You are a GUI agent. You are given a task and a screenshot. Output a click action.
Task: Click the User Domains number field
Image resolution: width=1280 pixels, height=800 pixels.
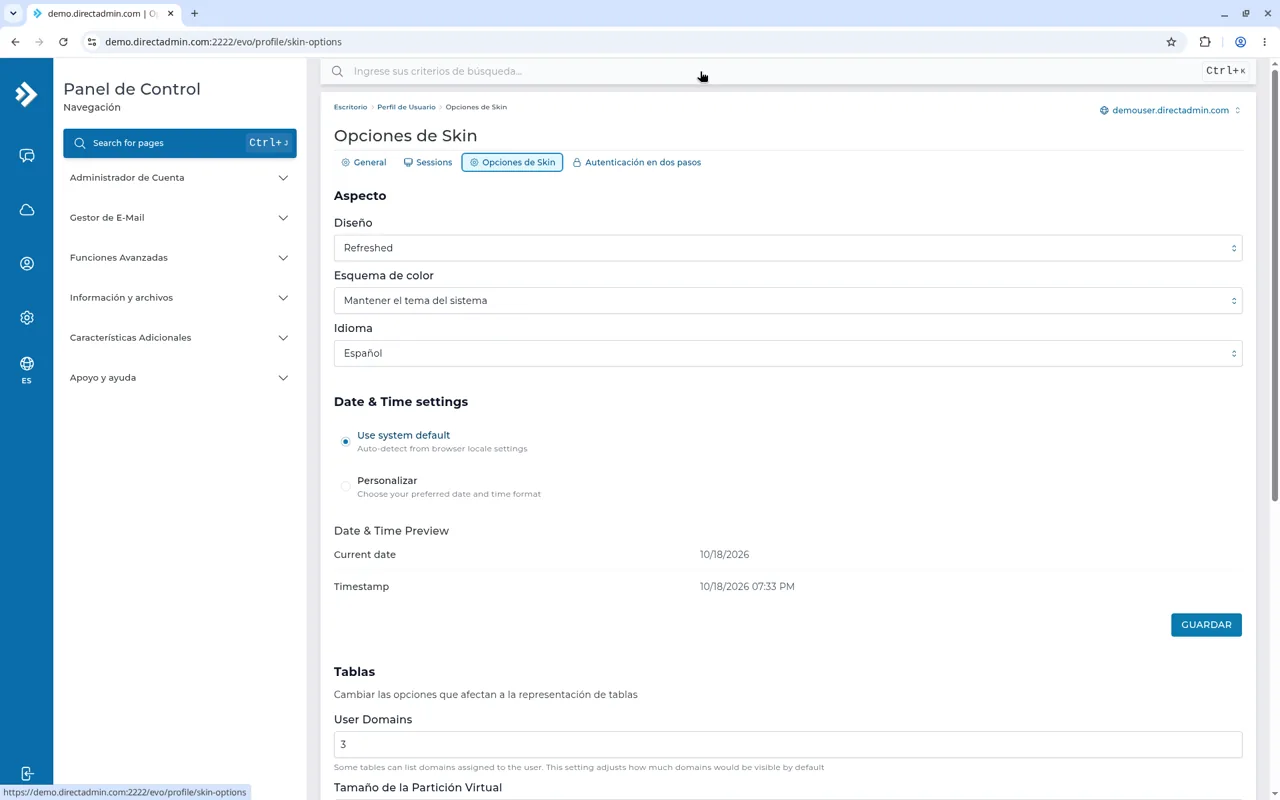tap(788, 745)
